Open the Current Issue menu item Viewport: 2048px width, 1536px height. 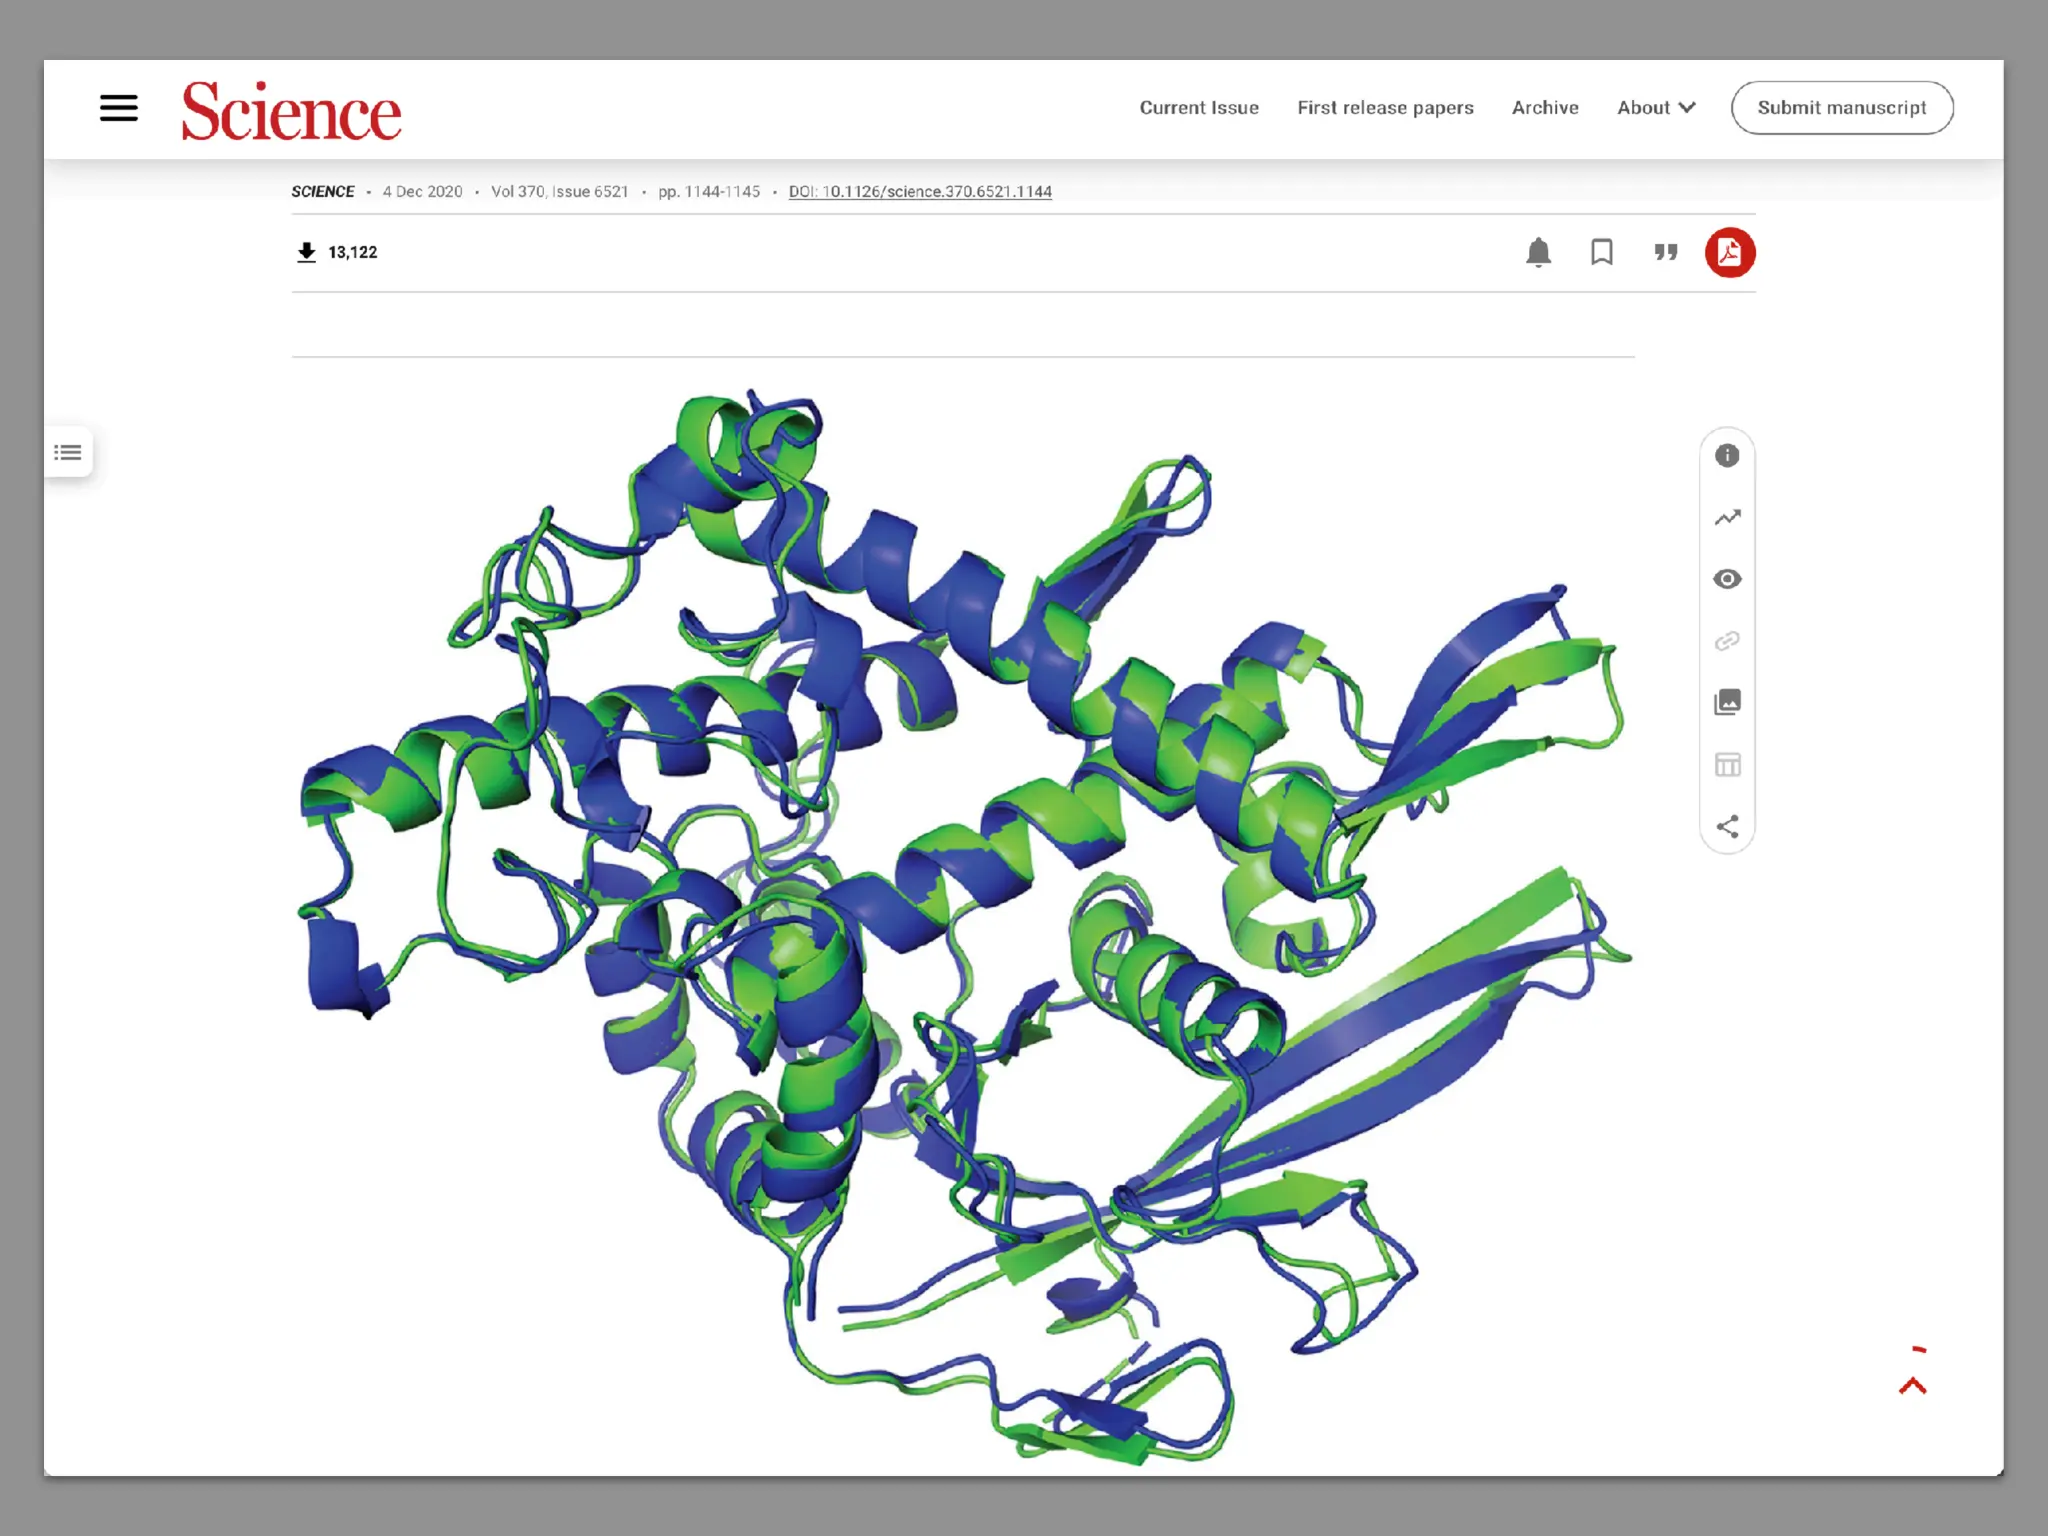coord(1198,108)
